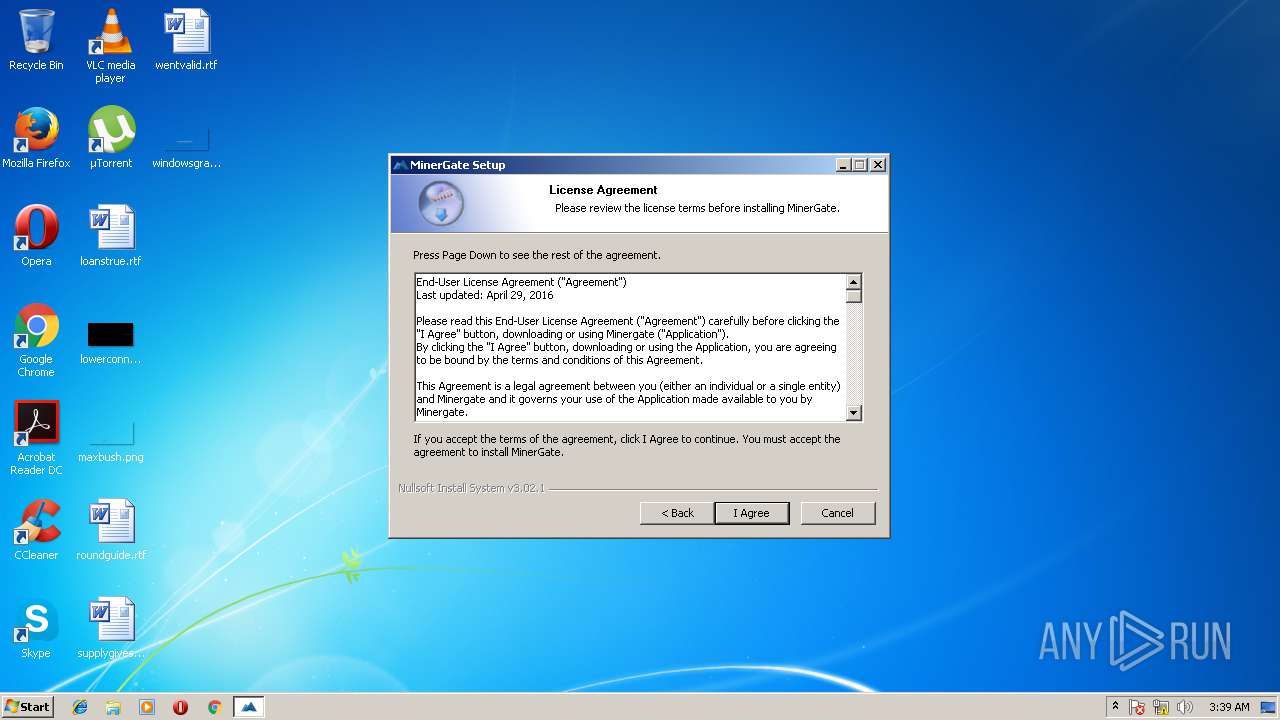Click 'Last updated: April 29, 2016' text

point(485,295)
